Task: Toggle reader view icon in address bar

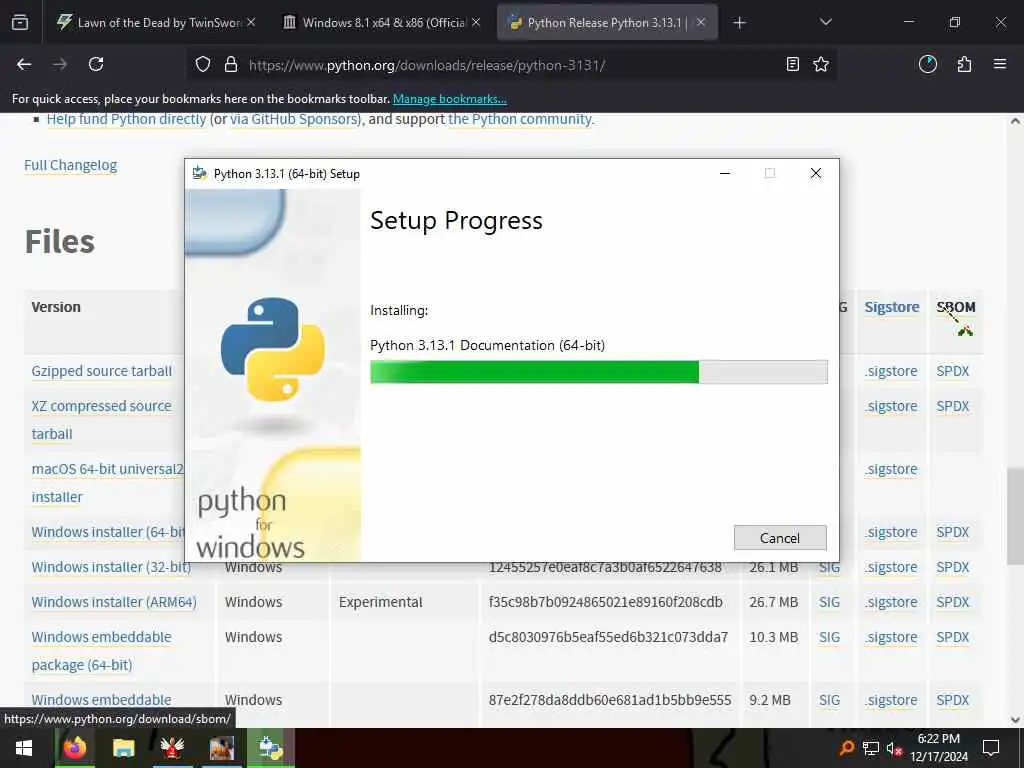Action: [792, 64]
